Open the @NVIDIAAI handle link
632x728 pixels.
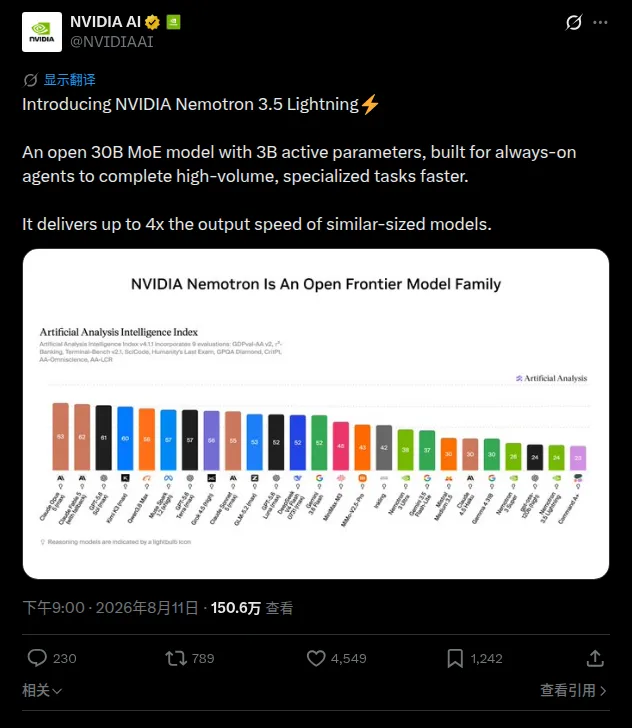[111, 42]
